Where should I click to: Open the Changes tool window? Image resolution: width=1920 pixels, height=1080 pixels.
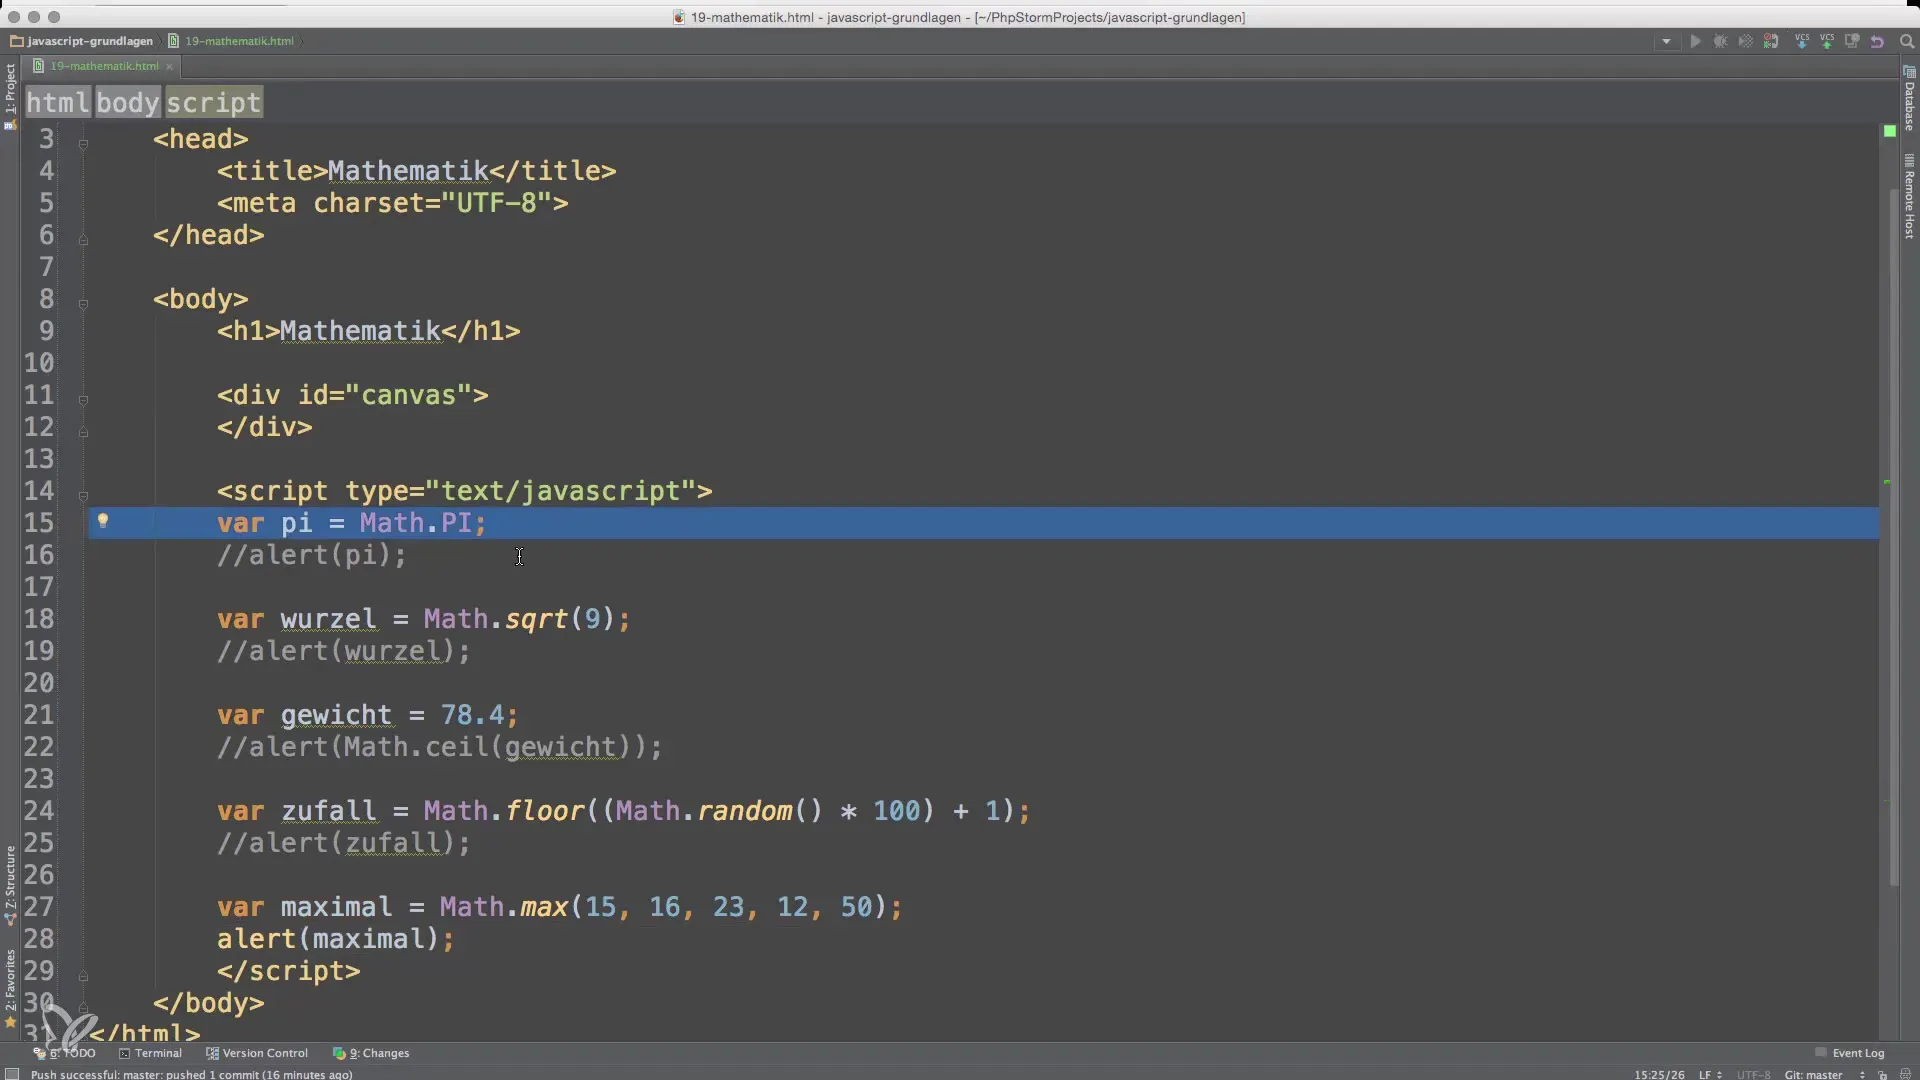(x=371, y=1053)
